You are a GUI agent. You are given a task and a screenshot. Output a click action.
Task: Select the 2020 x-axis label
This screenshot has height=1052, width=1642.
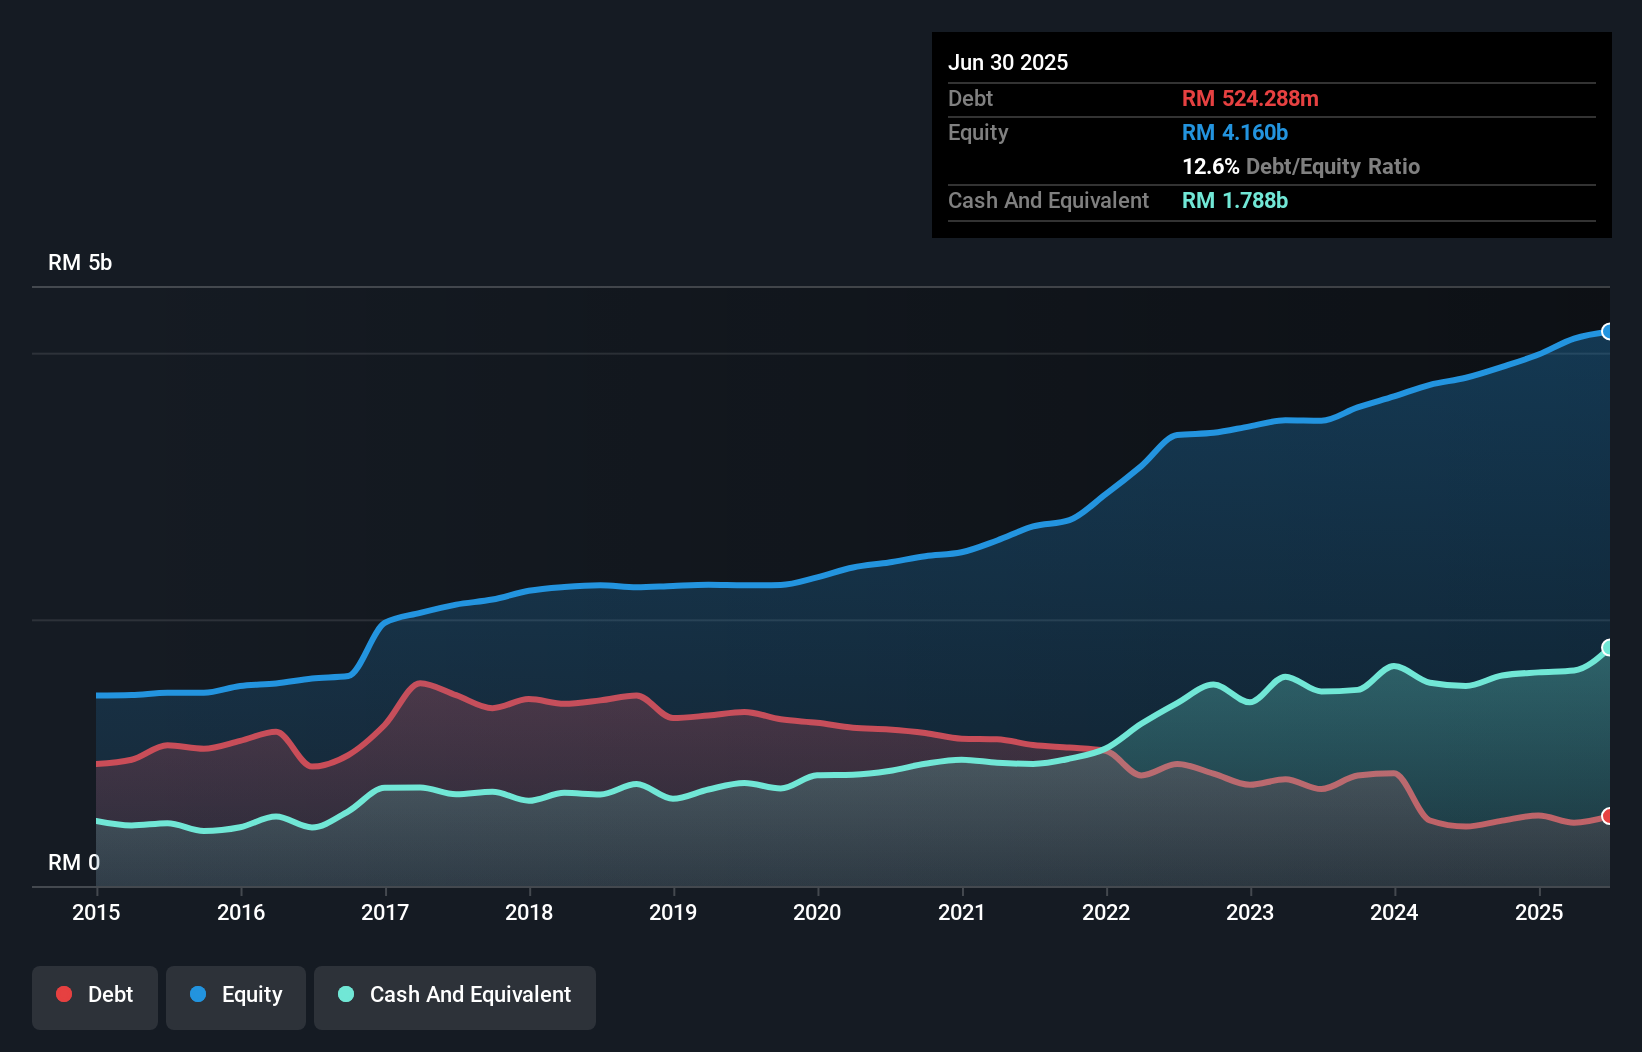(x=817, y=912)
